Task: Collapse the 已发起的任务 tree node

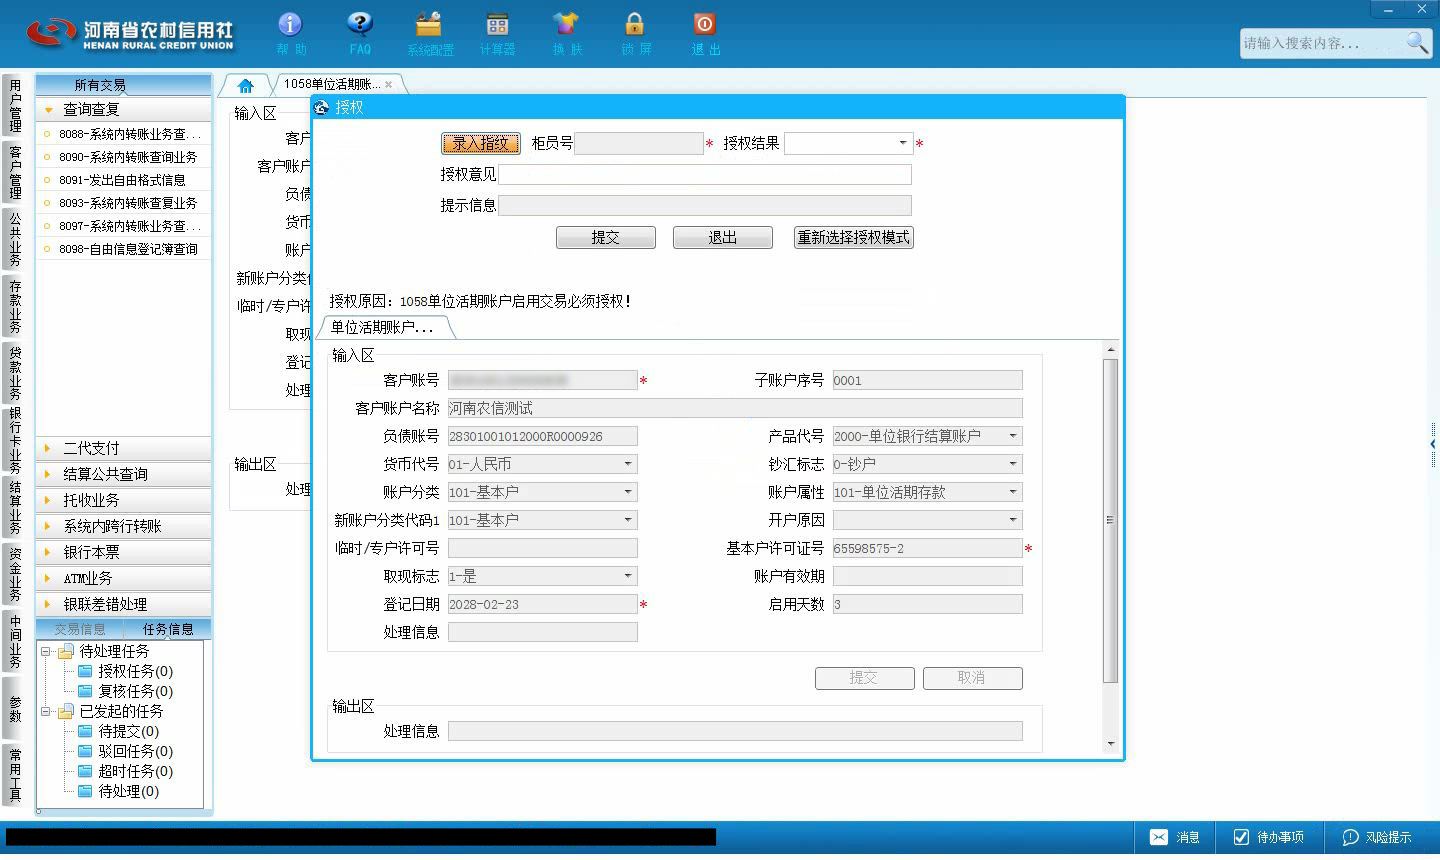Action: click(45, 711)
